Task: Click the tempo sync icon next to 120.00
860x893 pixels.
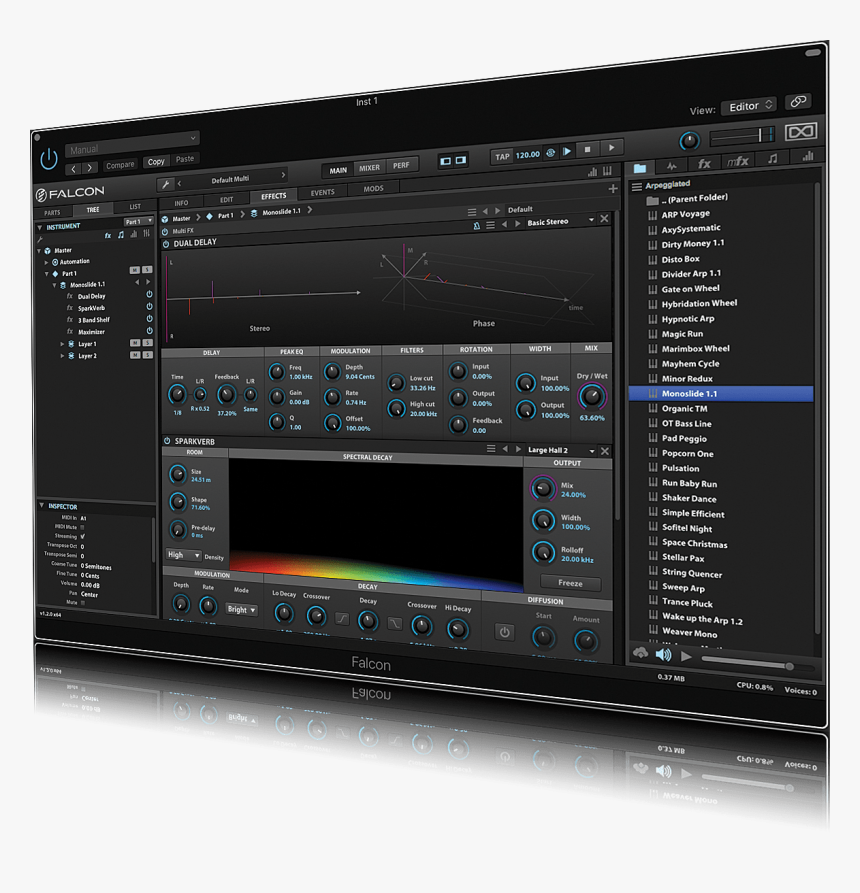Action: click(x=551, y=153)
